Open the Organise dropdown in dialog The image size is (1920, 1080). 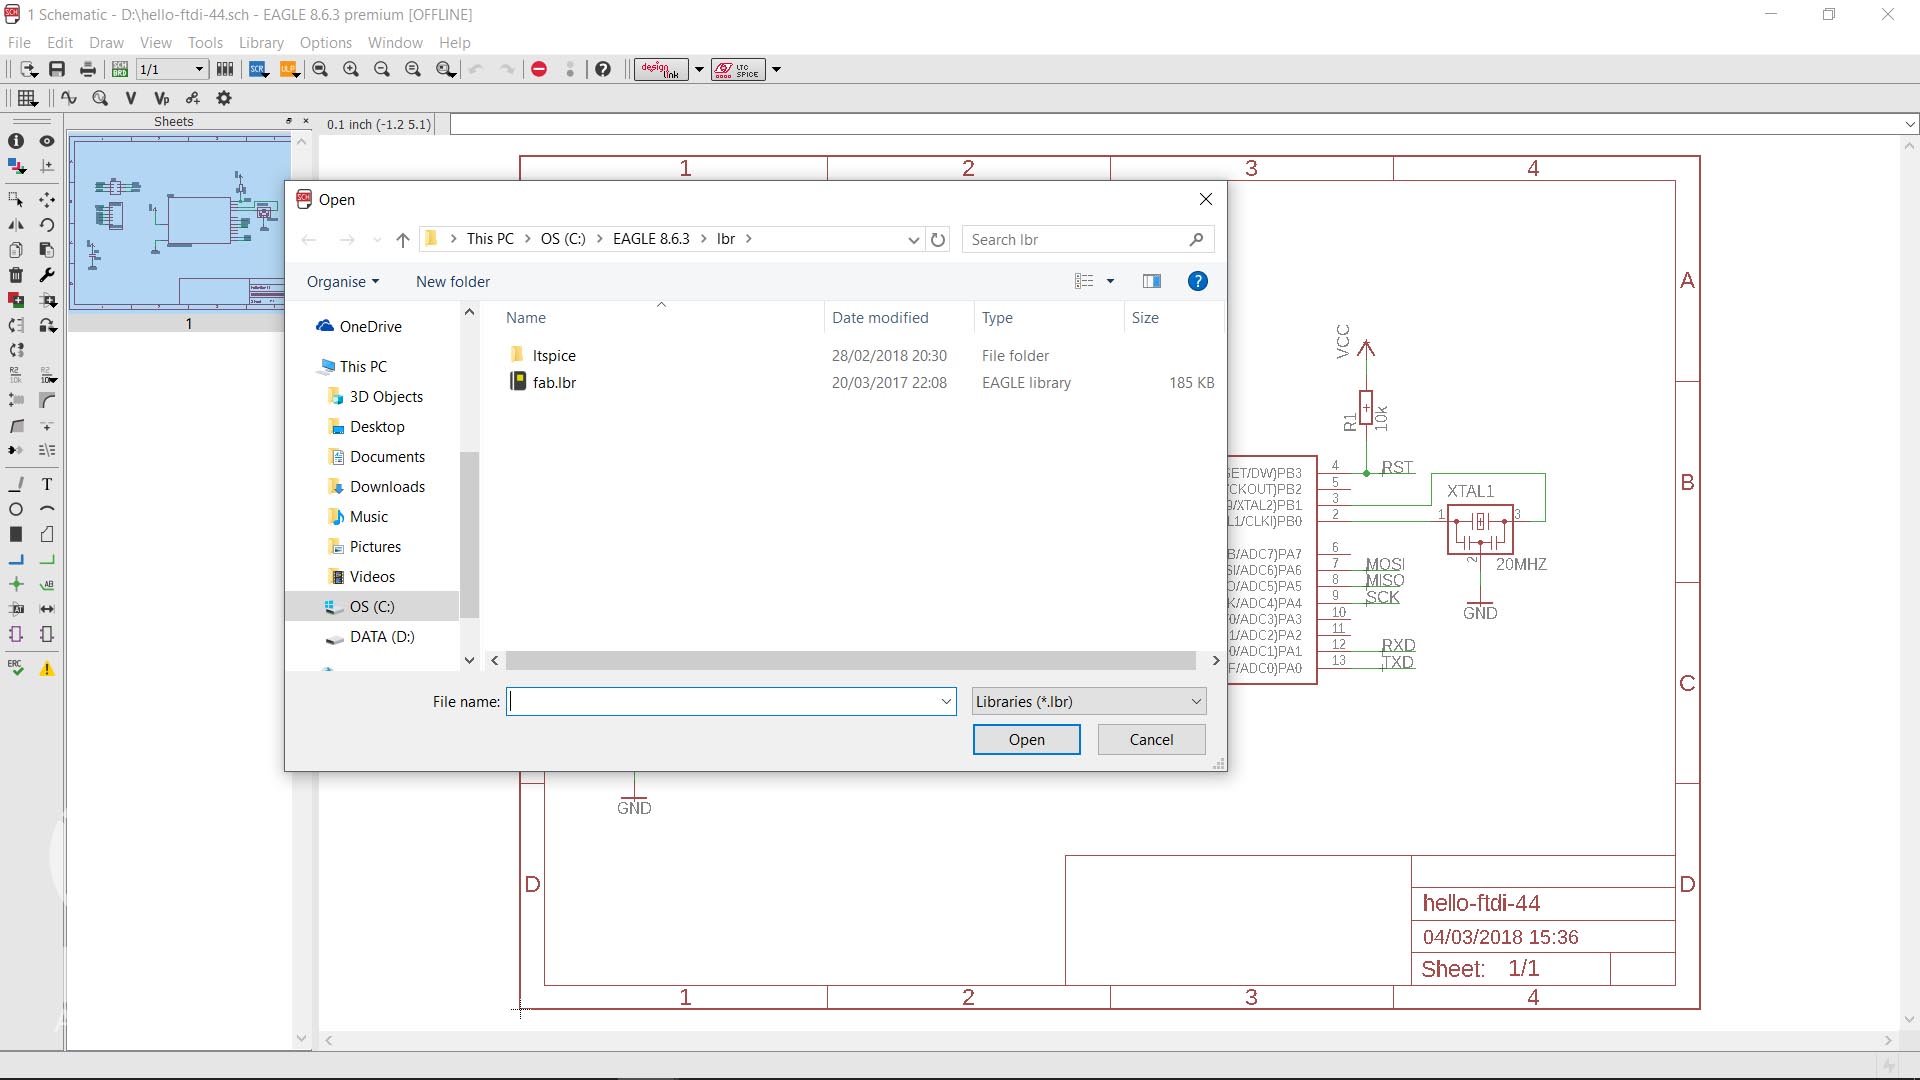(343, 281)
